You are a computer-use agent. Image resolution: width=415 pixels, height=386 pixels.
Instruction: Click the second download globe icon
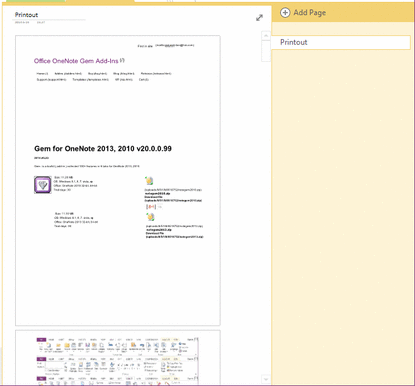tap(150, 217)
